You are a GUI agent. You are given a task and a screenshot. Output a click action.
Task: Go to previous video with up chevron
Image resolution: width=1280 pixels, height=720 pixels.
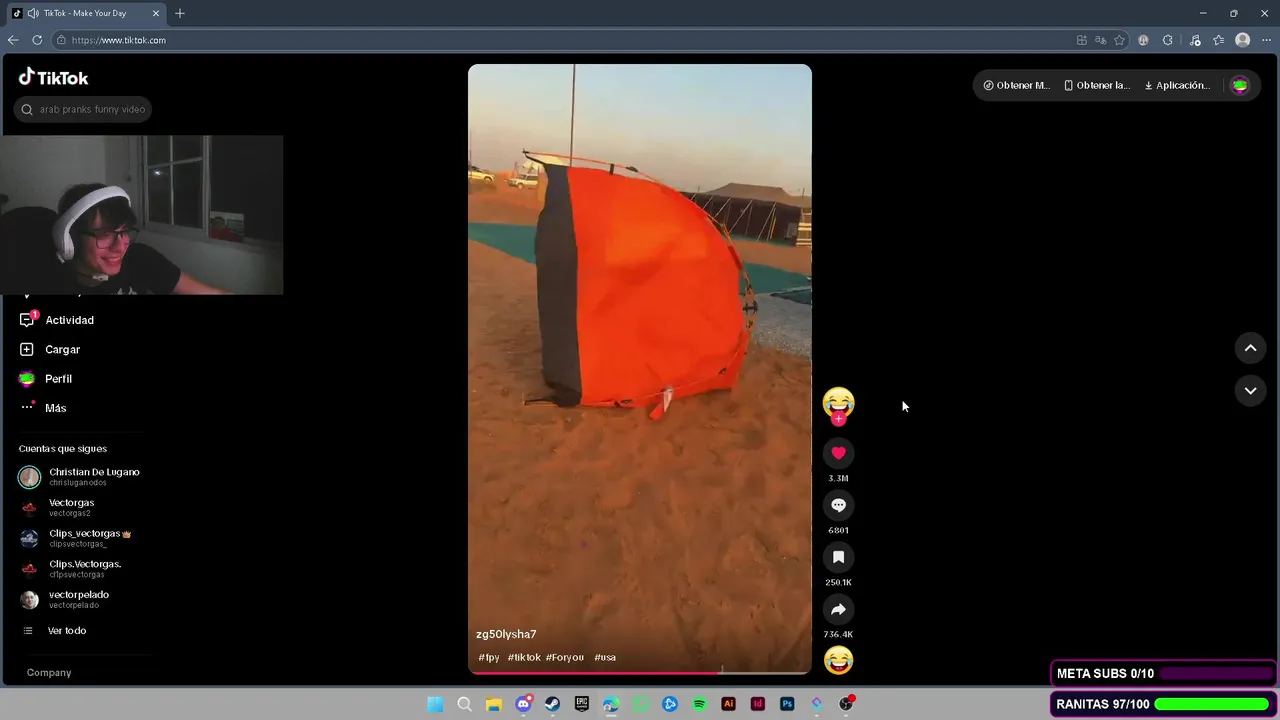pyautogui.click(x=1250, y=348)
